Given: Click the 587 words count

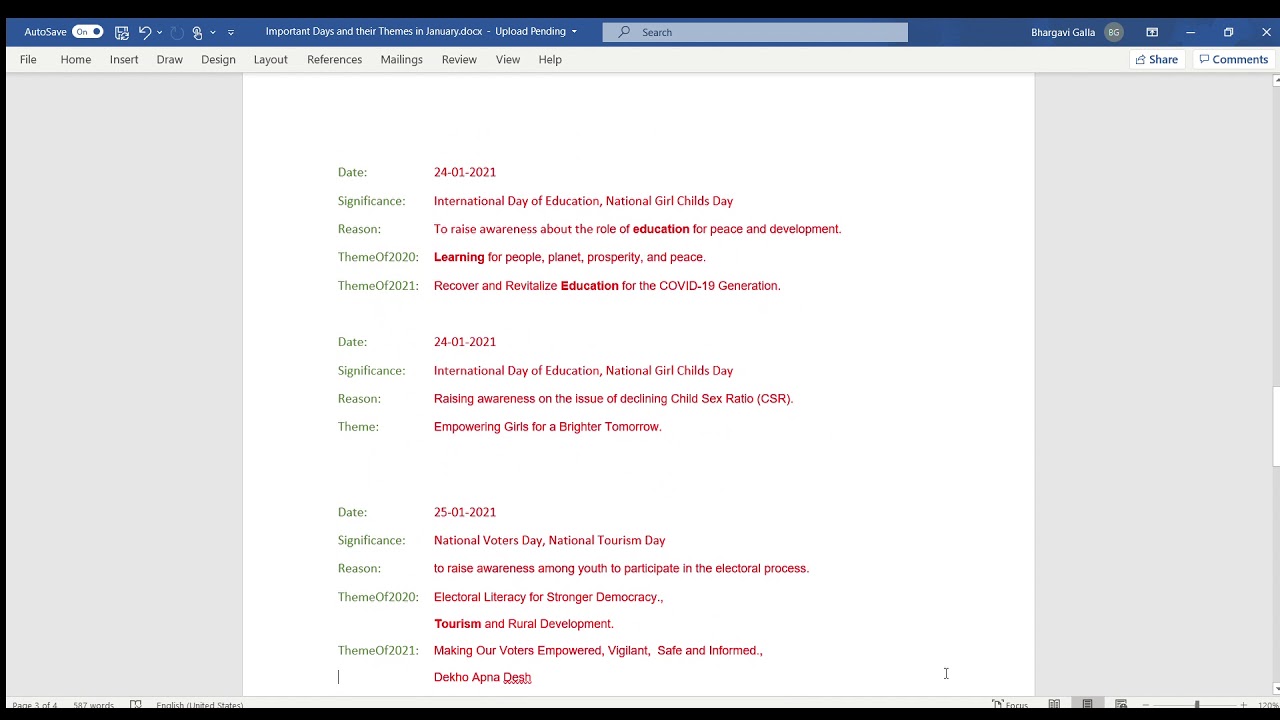Looking at the screenshot, I should (x=93, y=705).
